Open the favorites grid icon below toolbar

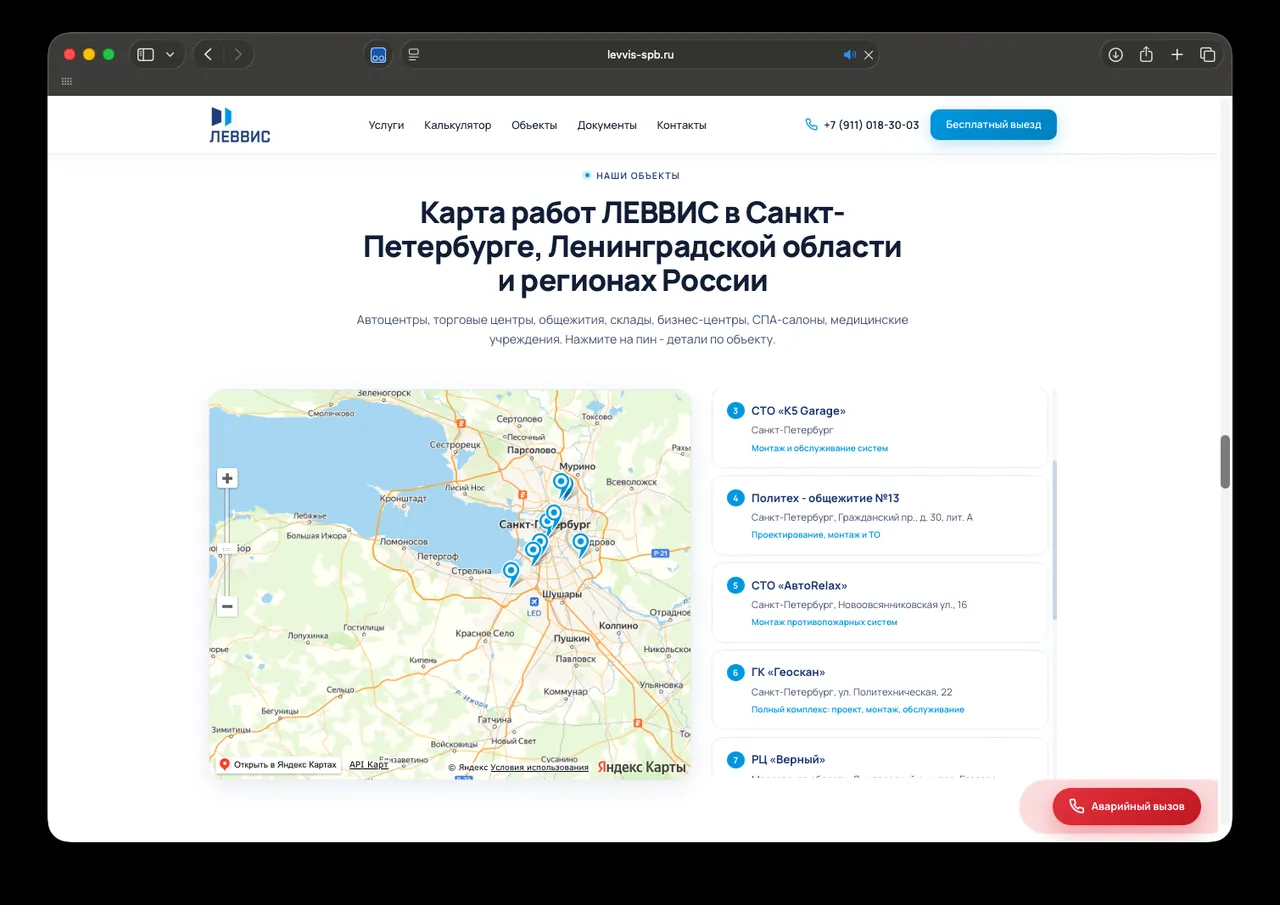click(x=67, y=81)
